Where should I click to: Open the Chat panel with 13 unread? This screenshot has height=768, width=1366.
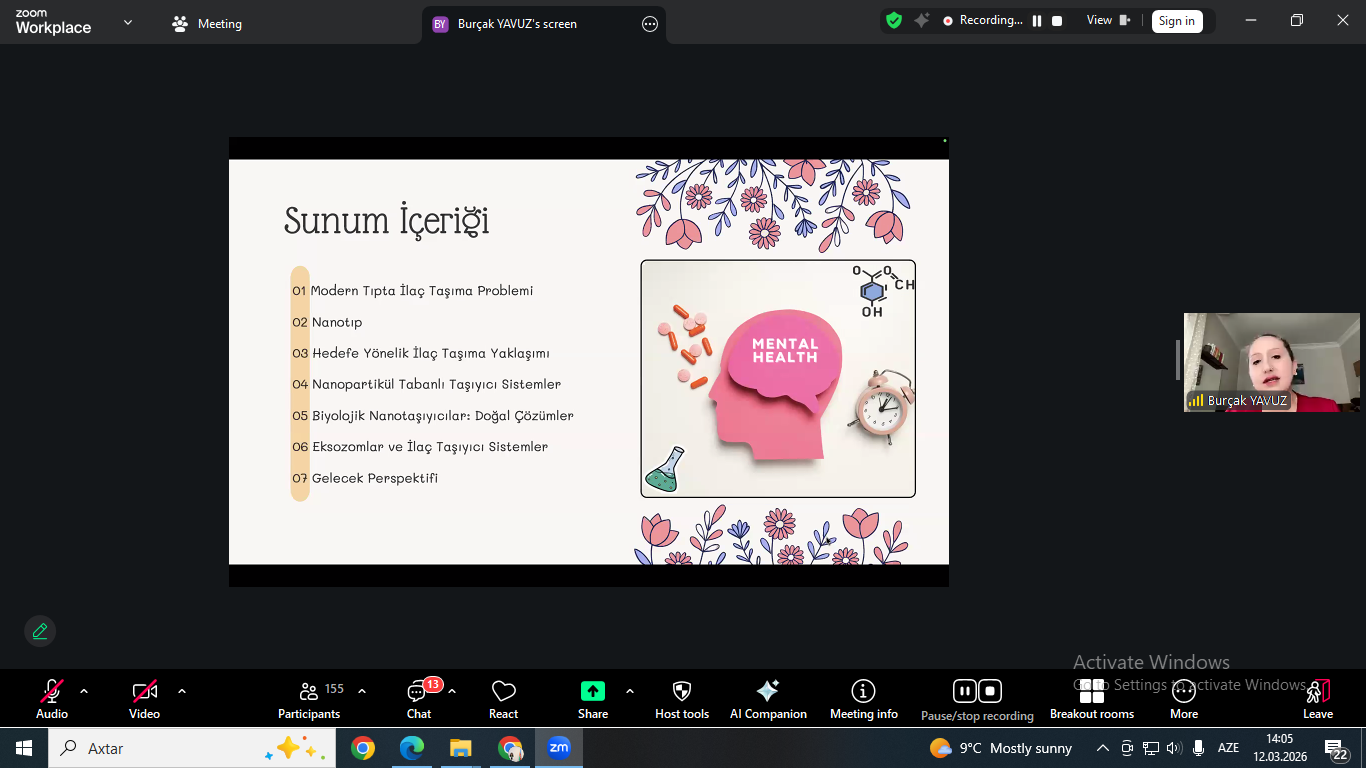tap(419, 692)
